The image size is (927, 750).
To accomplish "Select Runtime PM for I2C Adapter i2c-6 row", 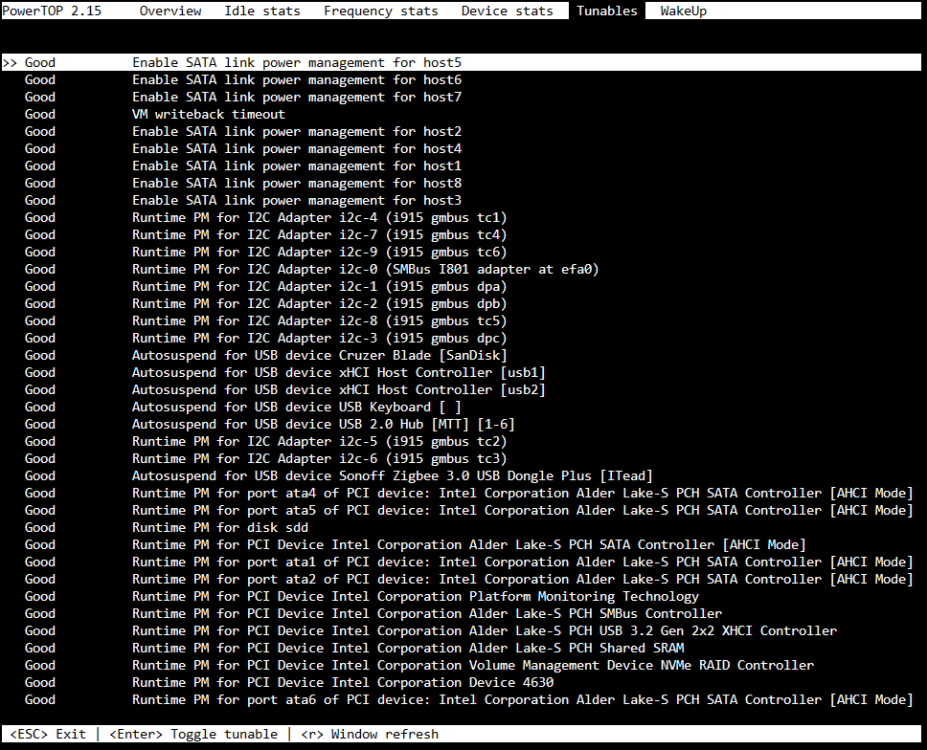I will [x=461, y=458].
